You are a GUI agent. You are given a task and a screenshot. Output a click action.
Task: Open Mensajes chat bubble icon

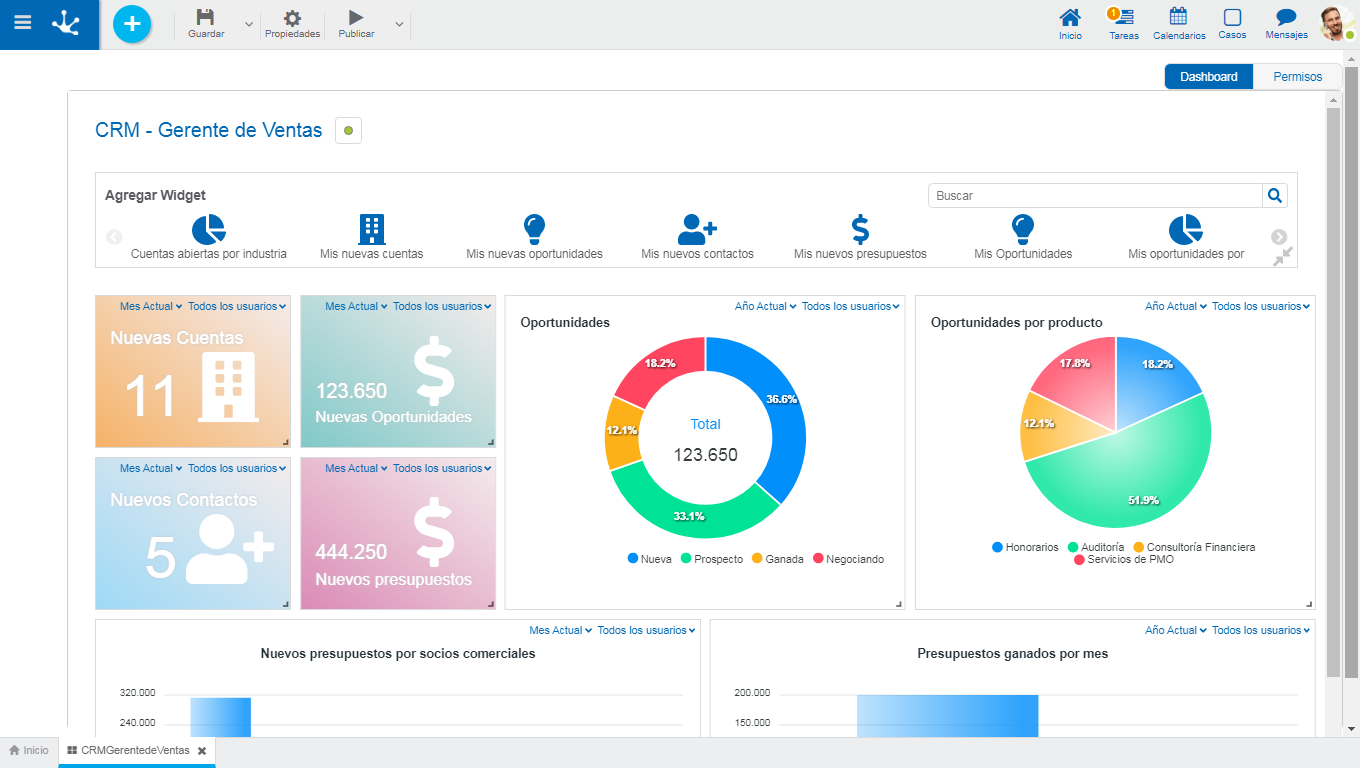coord(1286,17)
